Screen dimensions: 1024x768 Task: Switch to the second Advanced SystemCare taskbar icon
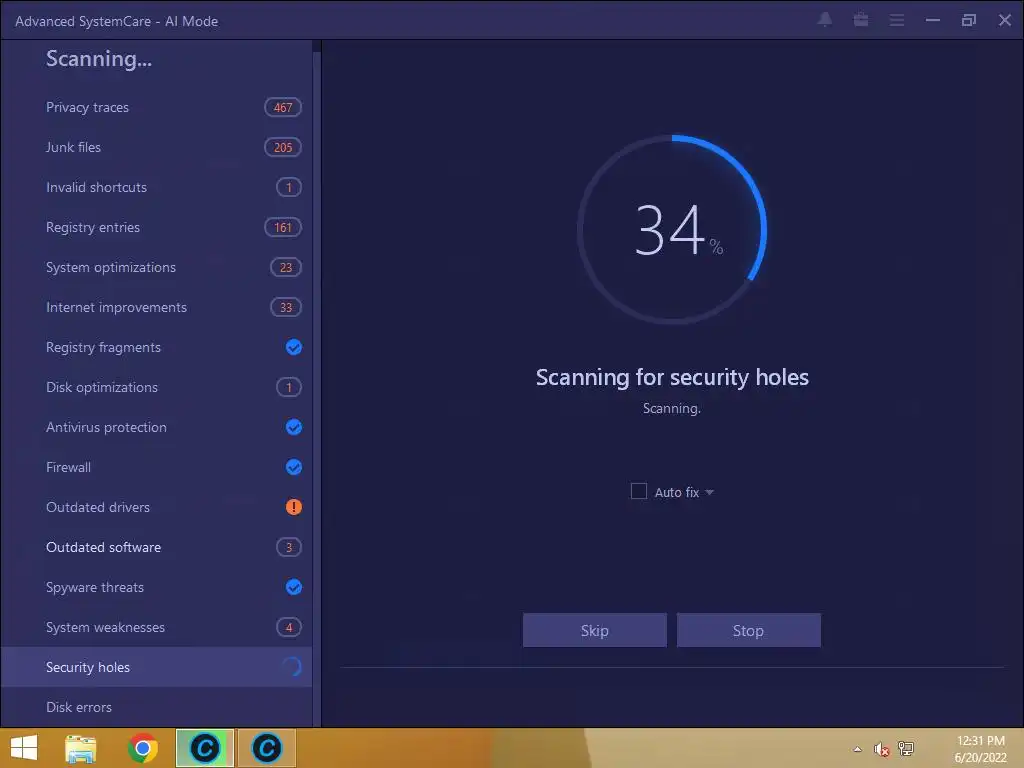[267, 748]
